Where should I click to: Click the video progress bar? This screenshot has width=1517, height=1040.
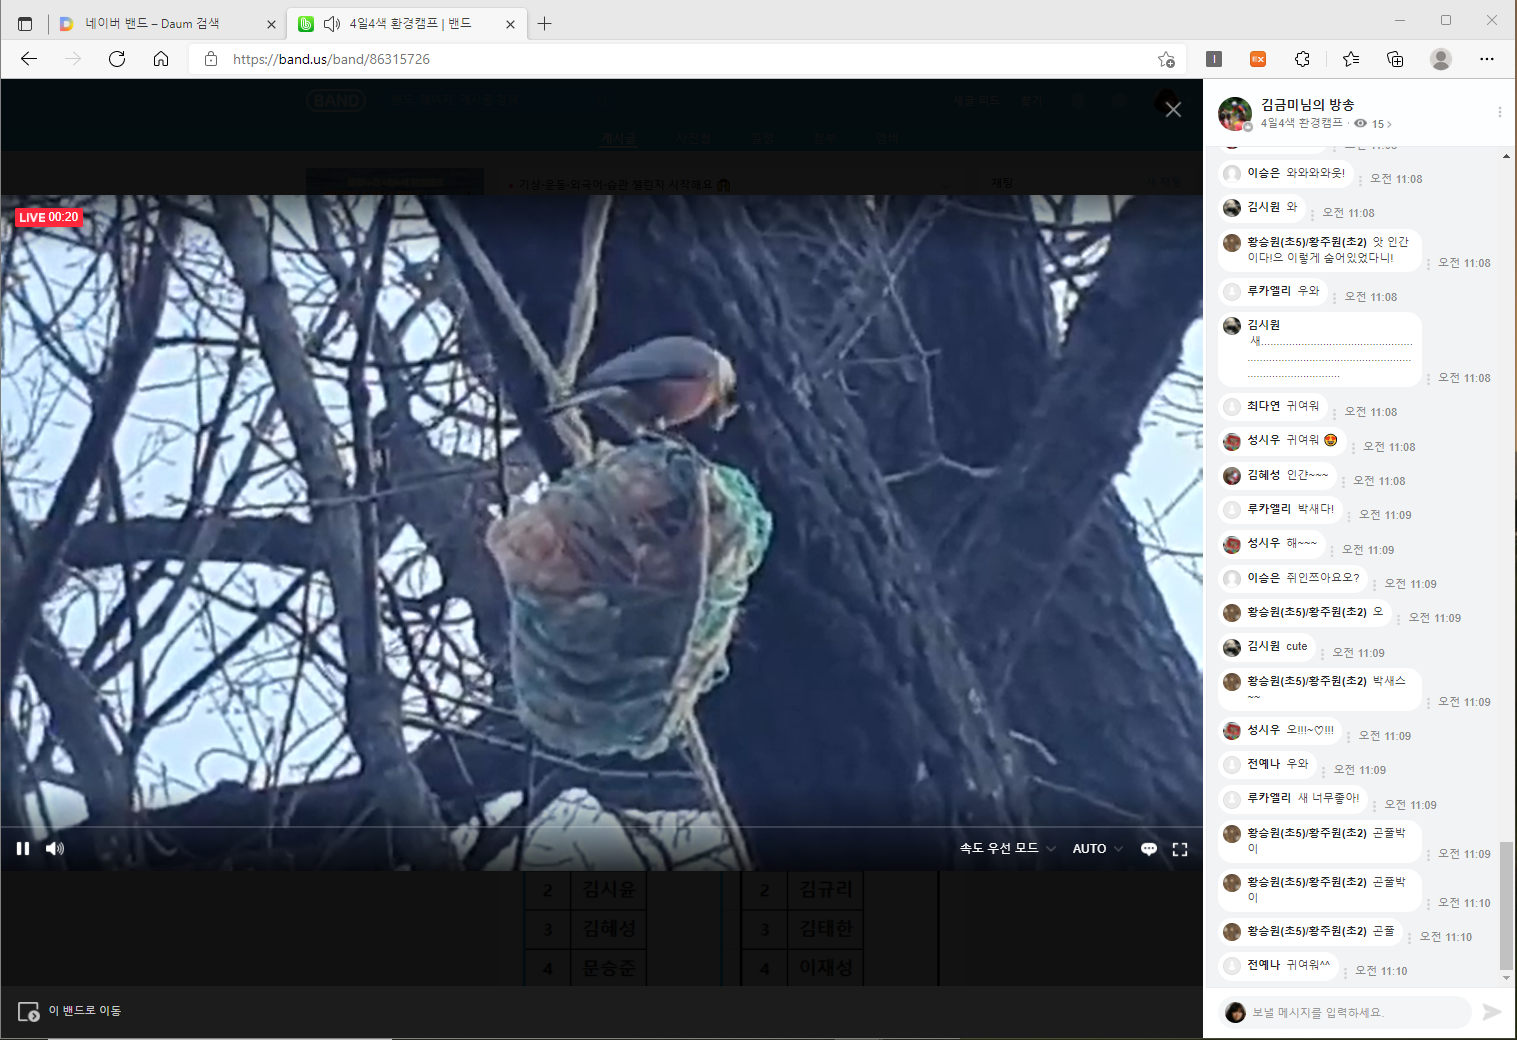pyautogui.click(x=601, y=827)
